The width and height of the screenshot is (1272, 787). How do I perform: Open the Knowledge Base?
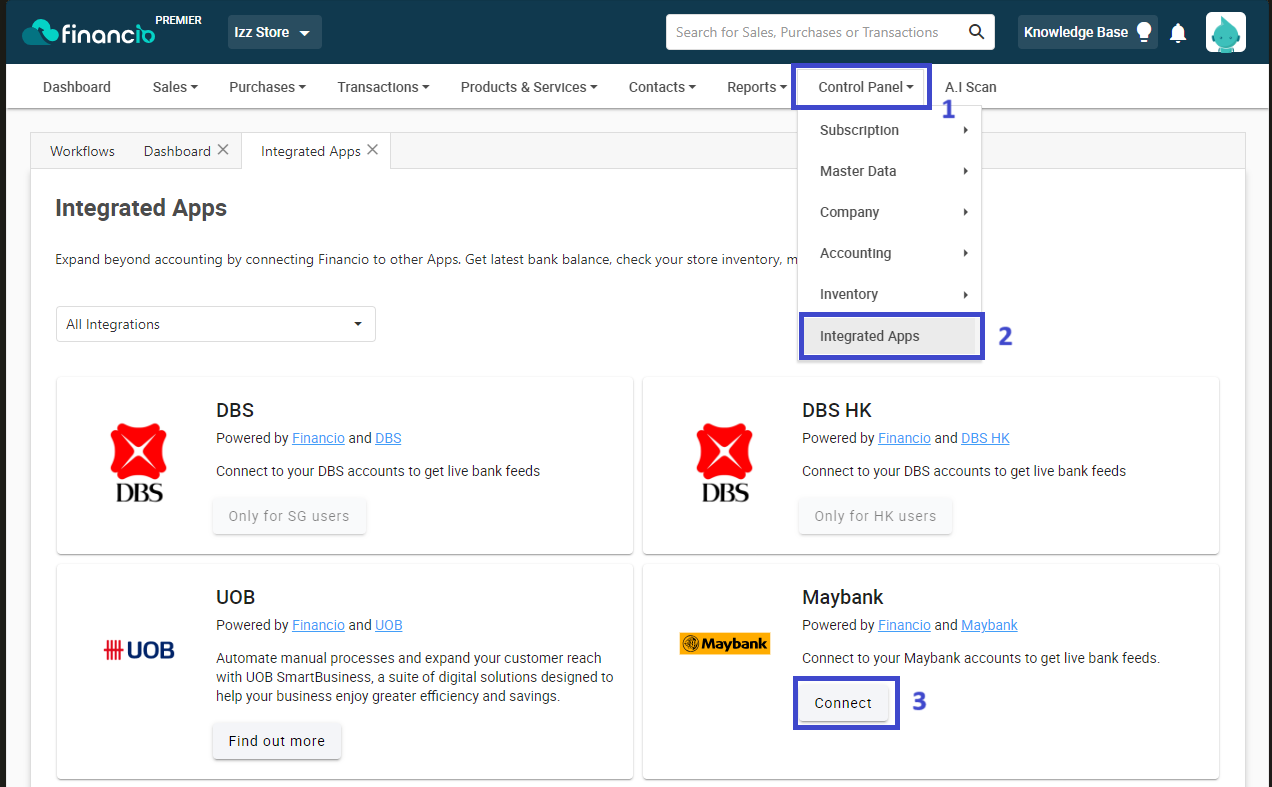point(1088,32)
